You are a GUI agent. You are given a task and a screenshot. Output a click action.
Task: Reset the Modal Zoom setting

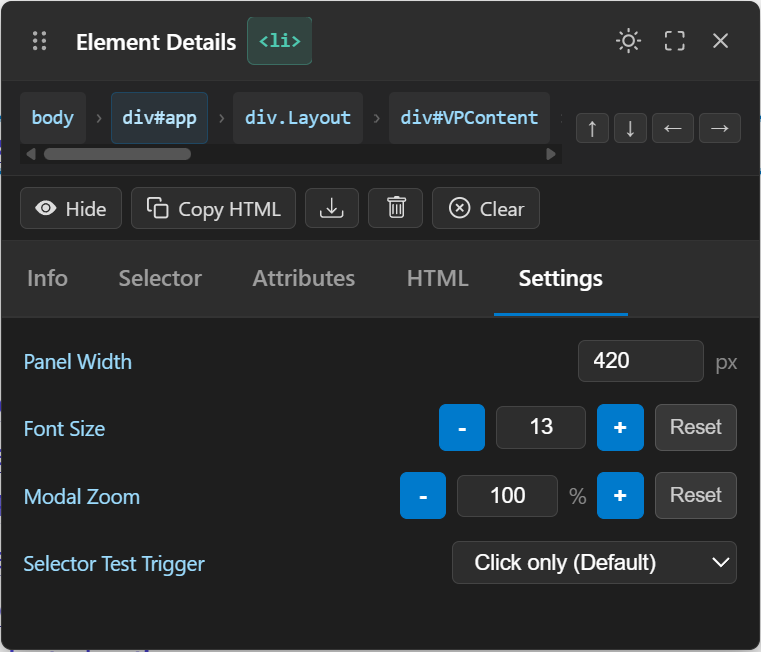[696, 496]
